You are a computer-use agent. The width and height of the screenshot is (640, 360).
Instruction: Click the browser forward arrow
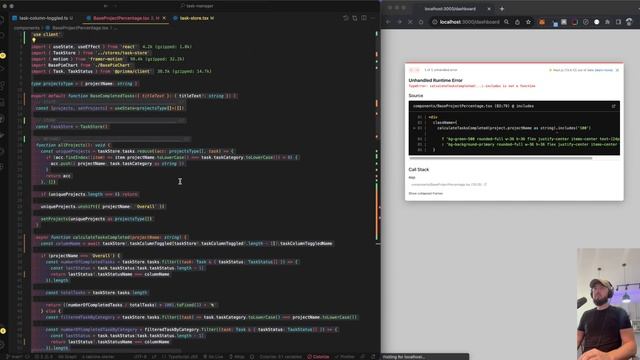point(399,22)
